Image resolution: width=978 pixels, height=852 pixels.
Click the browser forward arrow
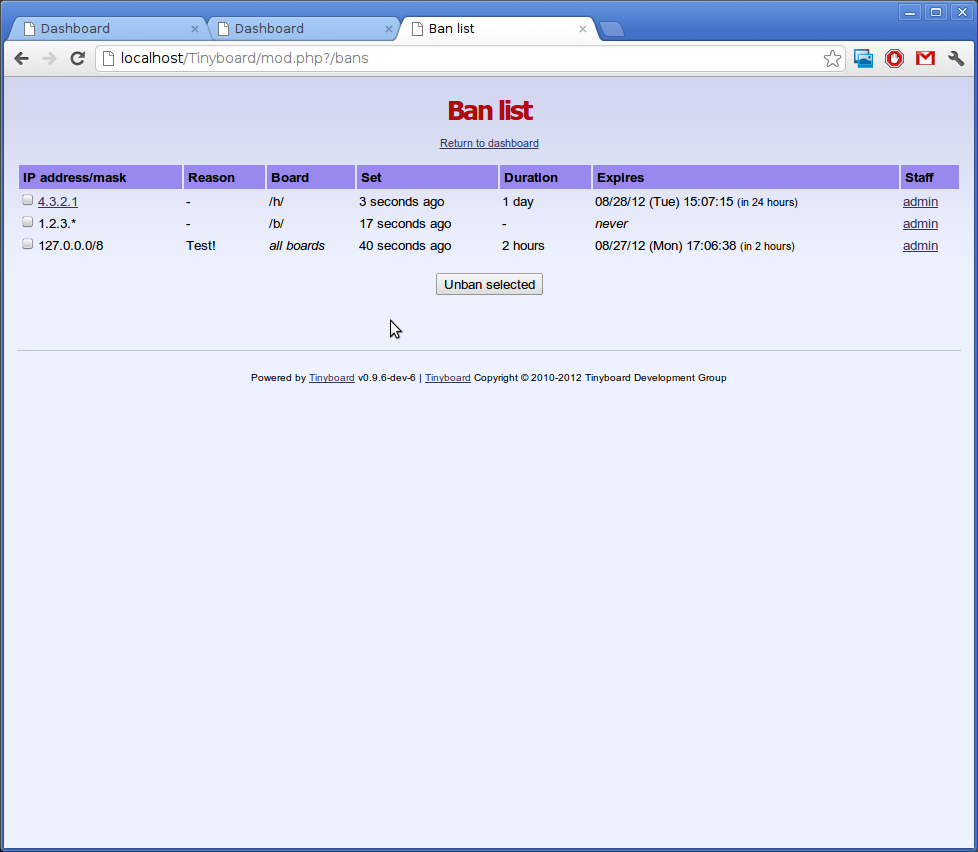49,59
